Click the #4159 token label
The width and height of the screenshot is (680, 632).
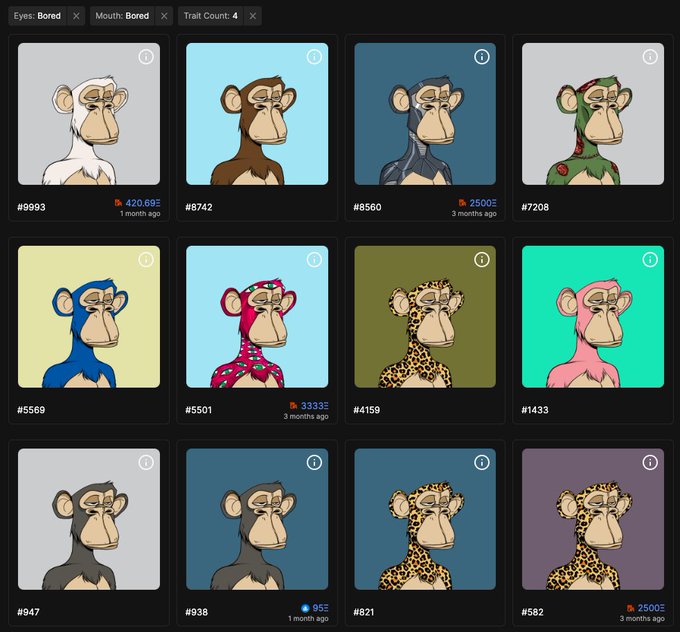(367, 410)
